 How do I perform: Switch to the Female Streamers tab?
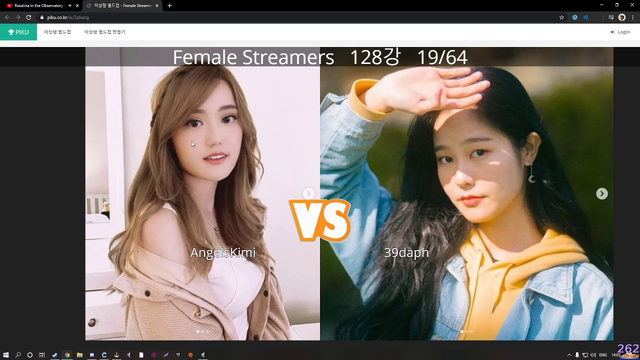click(122, 6)
